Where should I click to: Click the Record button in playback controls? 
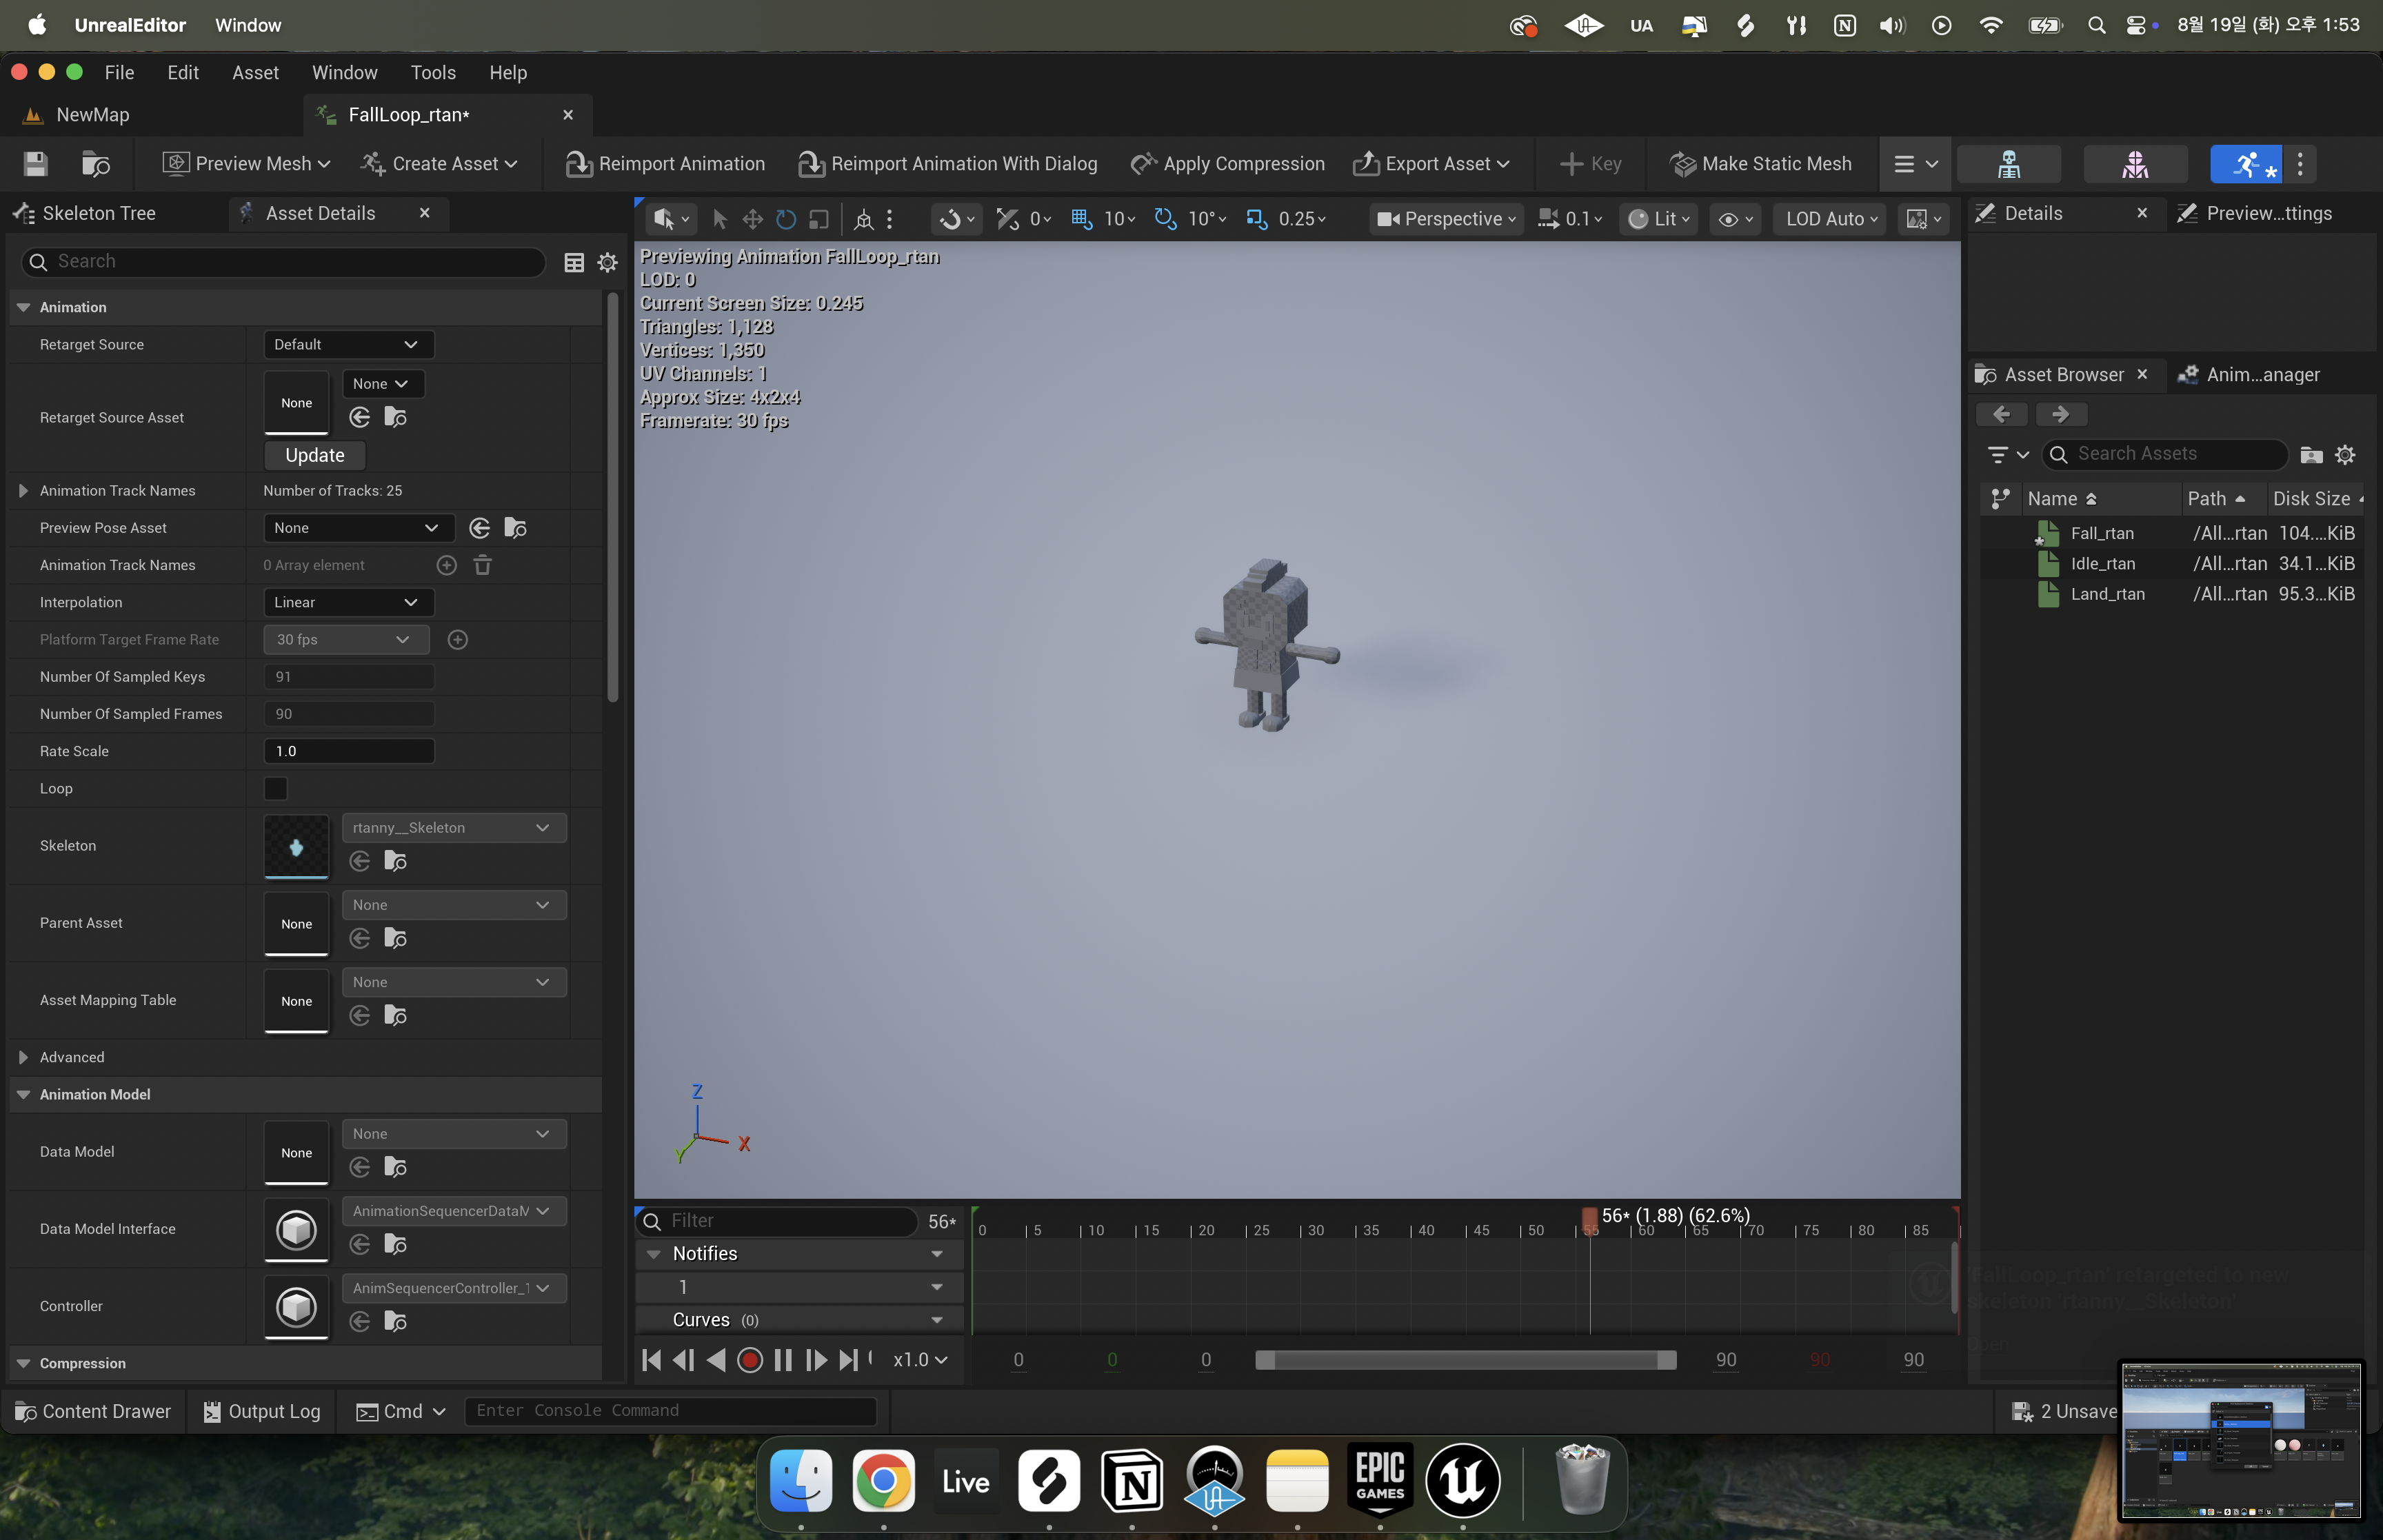tap(750, 1360)
